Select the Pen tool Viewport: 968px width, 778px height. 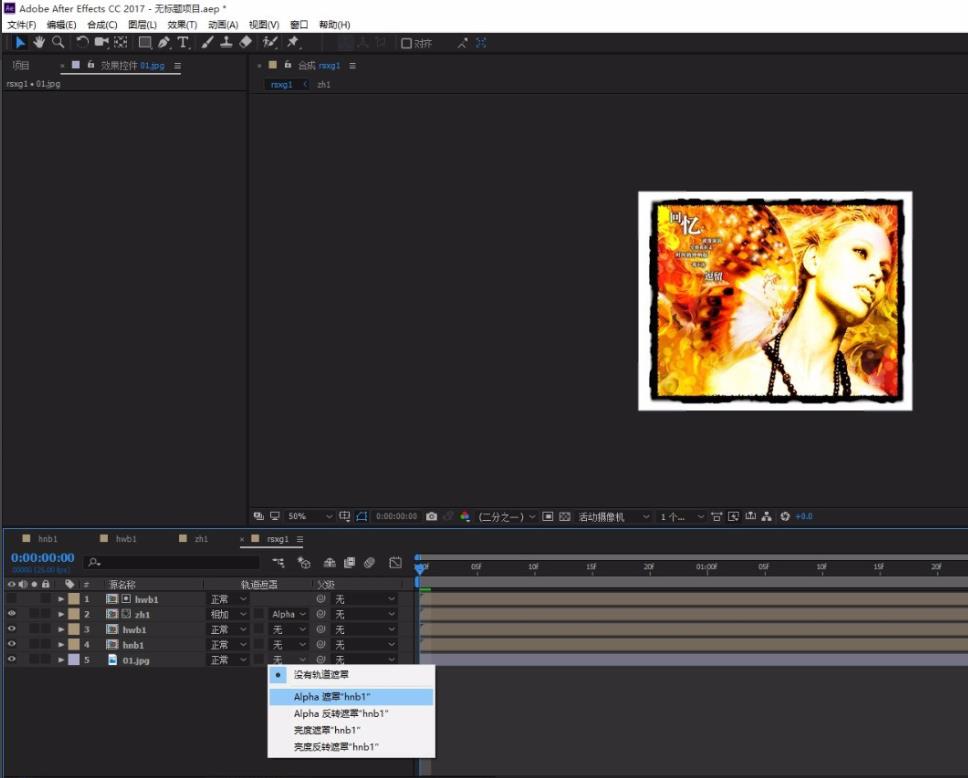tap(164, 42)
